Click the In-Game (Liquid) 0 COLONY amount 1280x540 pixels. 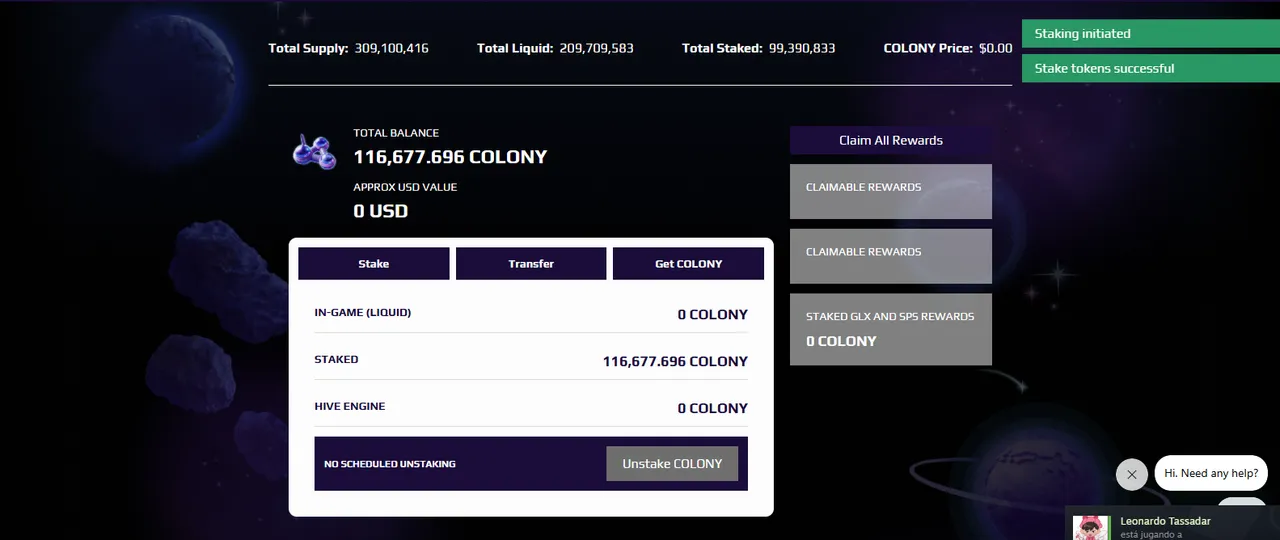click(712, 314)
